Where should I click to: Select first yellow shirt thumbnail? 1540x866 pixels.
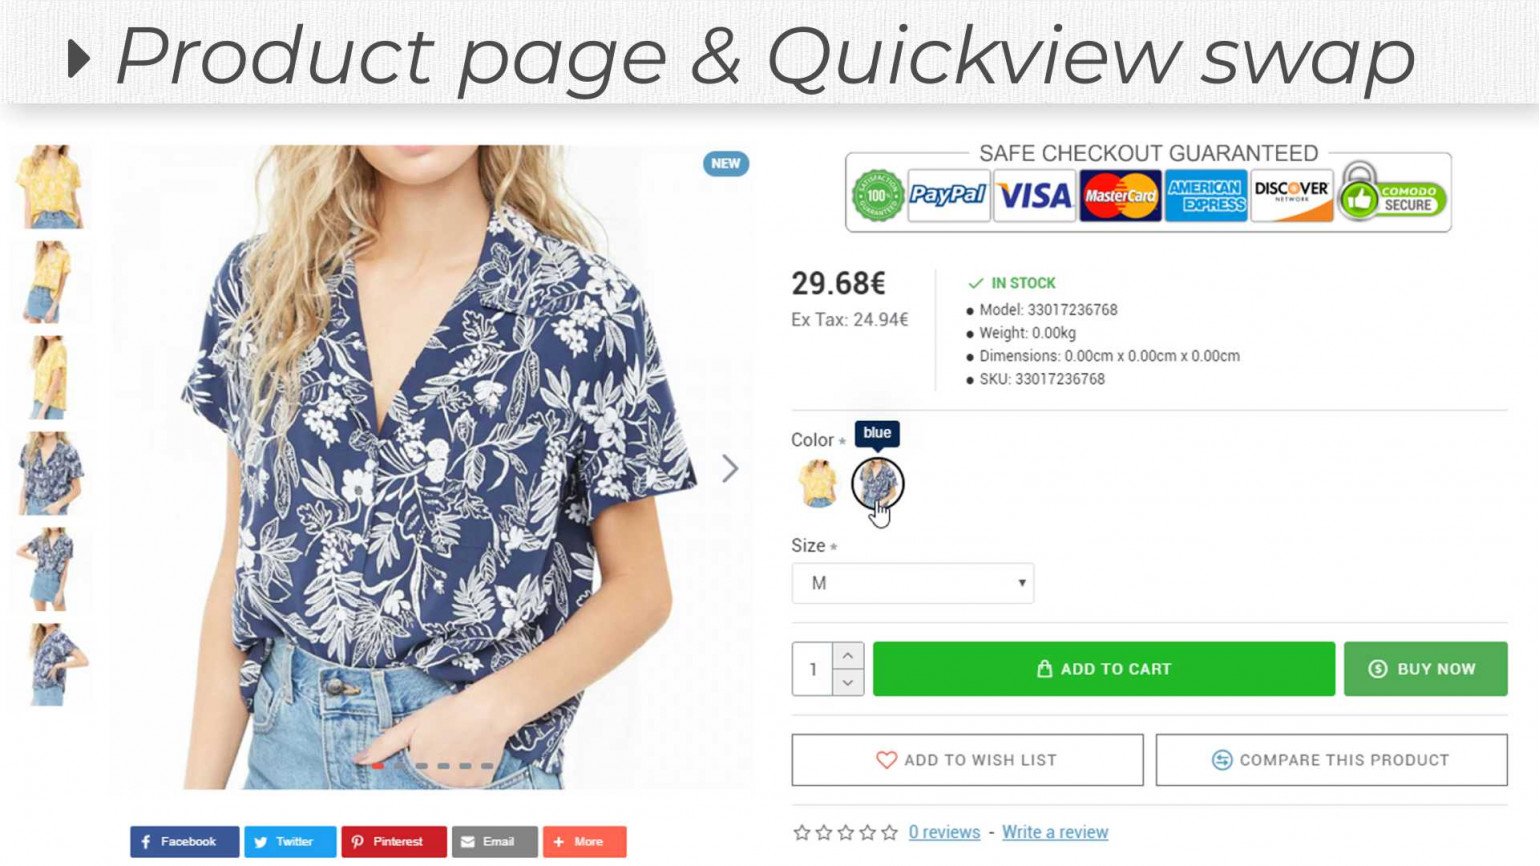[50, 187]
